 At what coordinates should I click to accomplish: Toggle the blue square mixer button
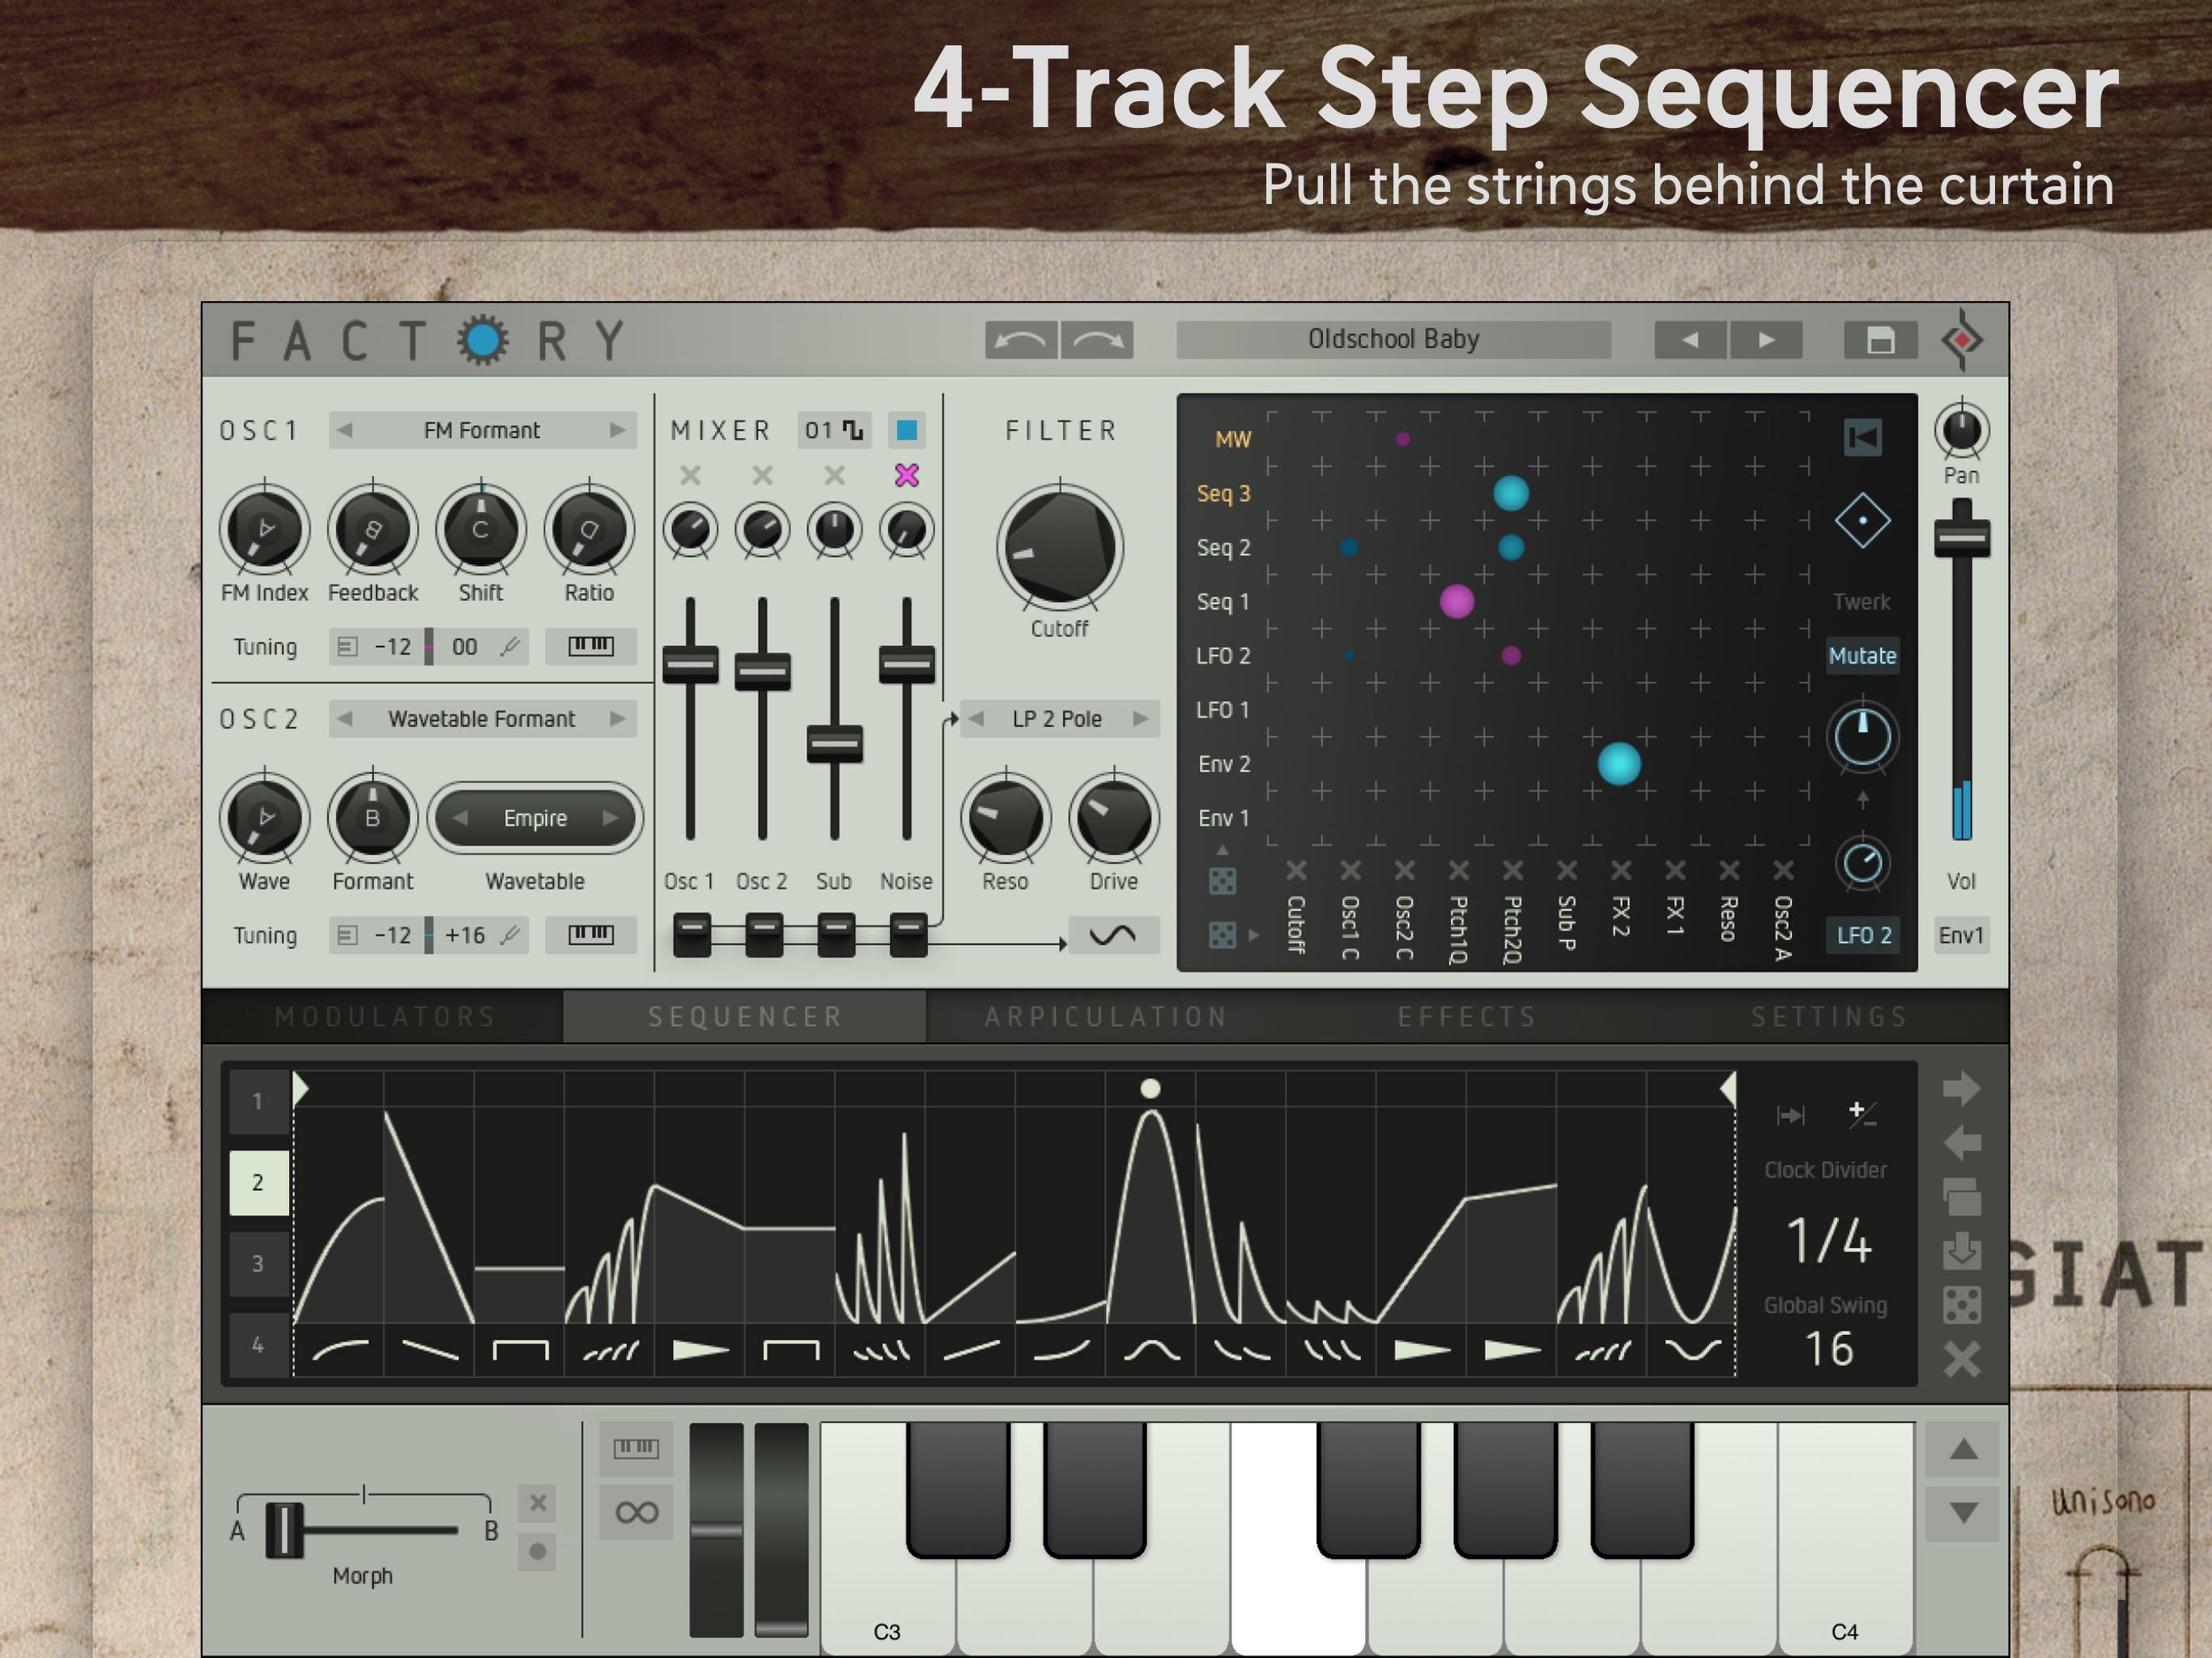[x=906, y=430]
